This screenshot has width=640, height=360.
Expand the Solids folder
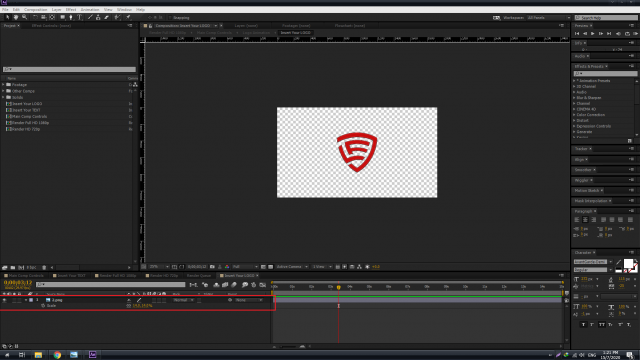[3, 97]
